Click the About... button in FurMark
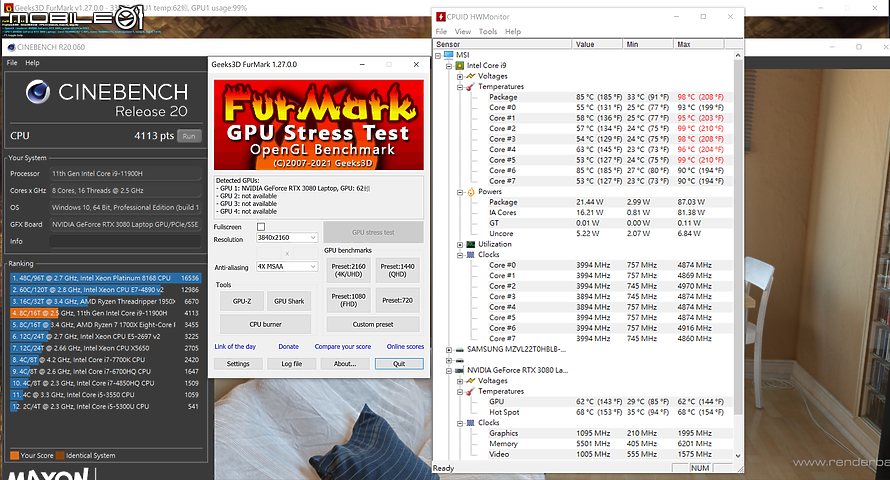The width and height of the screenshot is (890, 480). pos(345,364)
